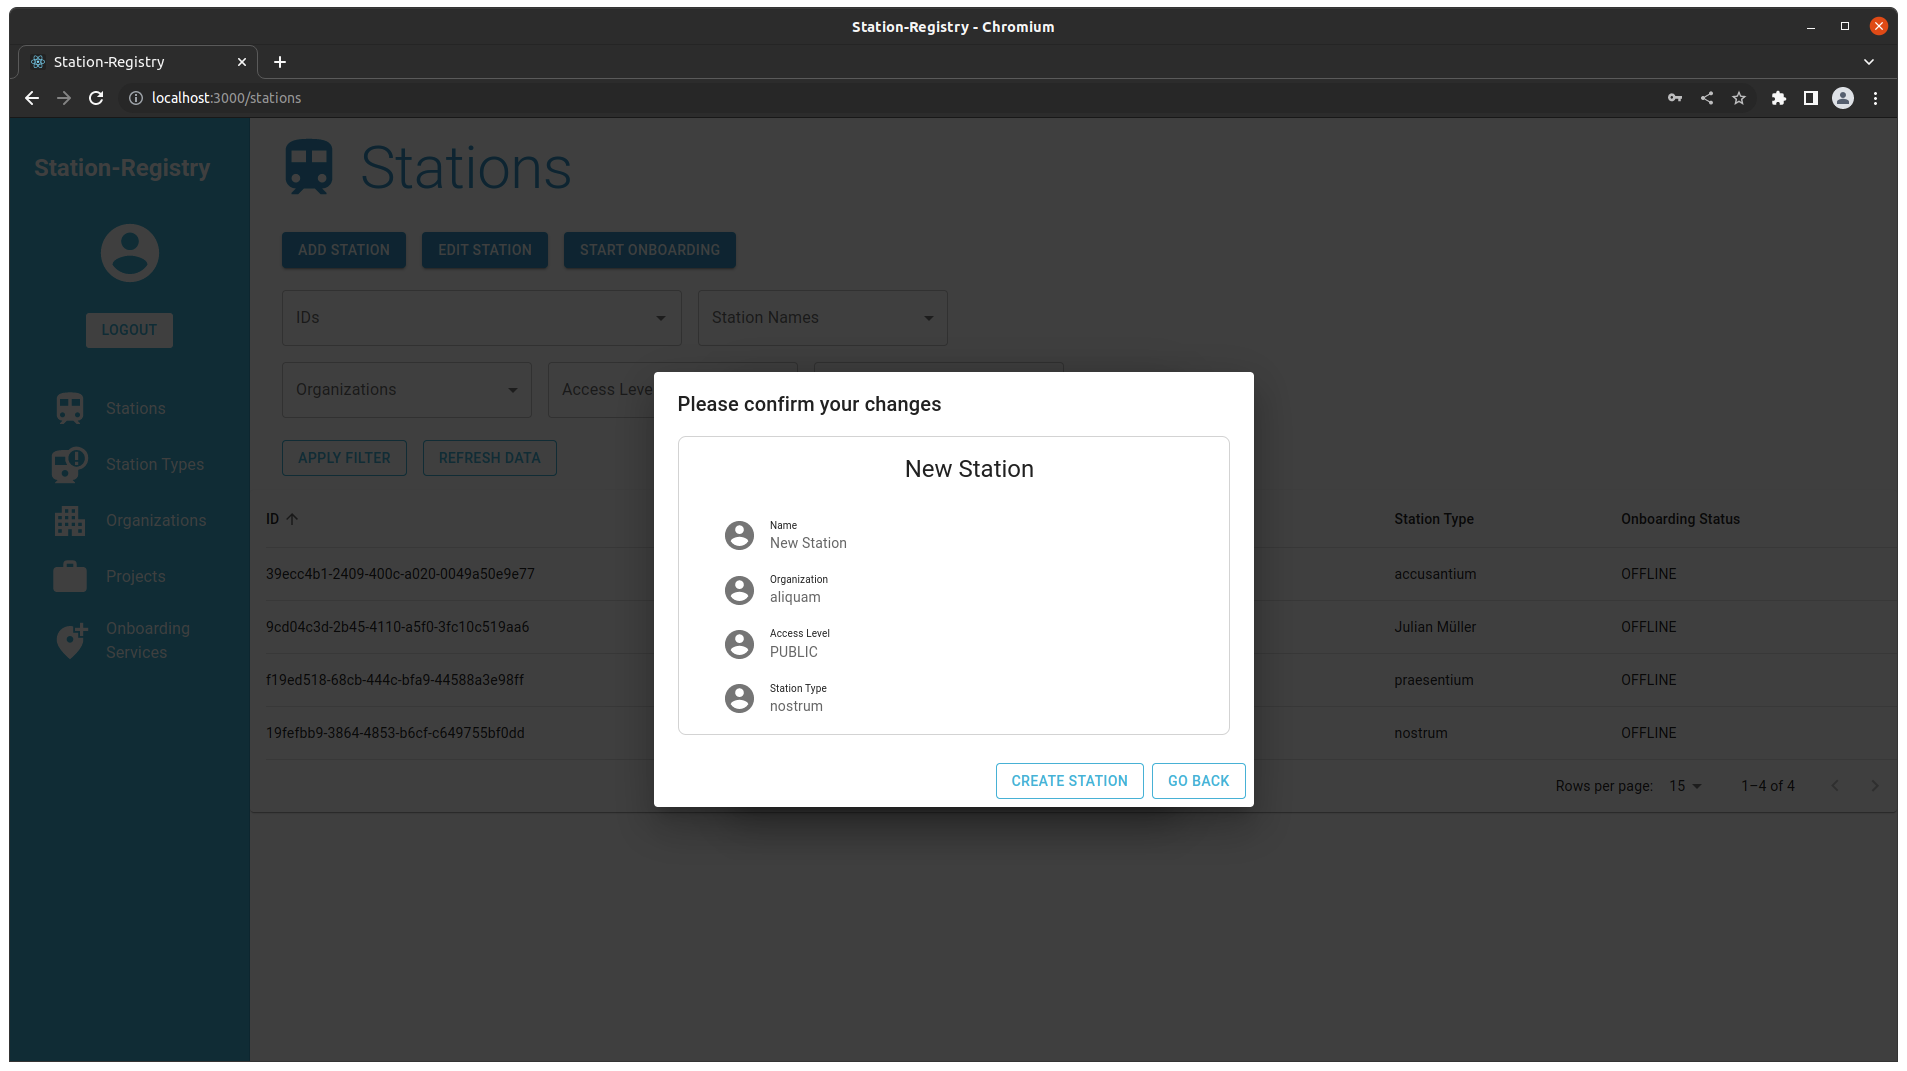Open Projects in the sidebar

pos(129,576)
